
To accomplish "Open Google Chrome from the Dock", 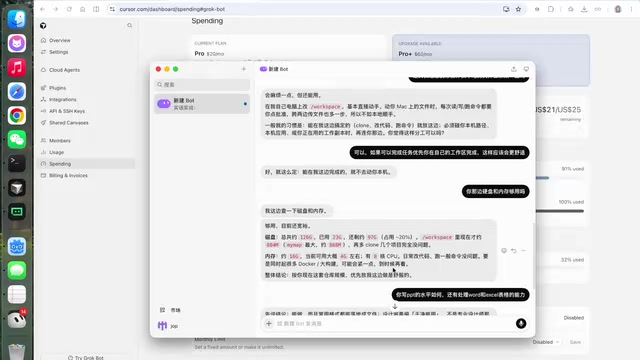I will (17, 116).
